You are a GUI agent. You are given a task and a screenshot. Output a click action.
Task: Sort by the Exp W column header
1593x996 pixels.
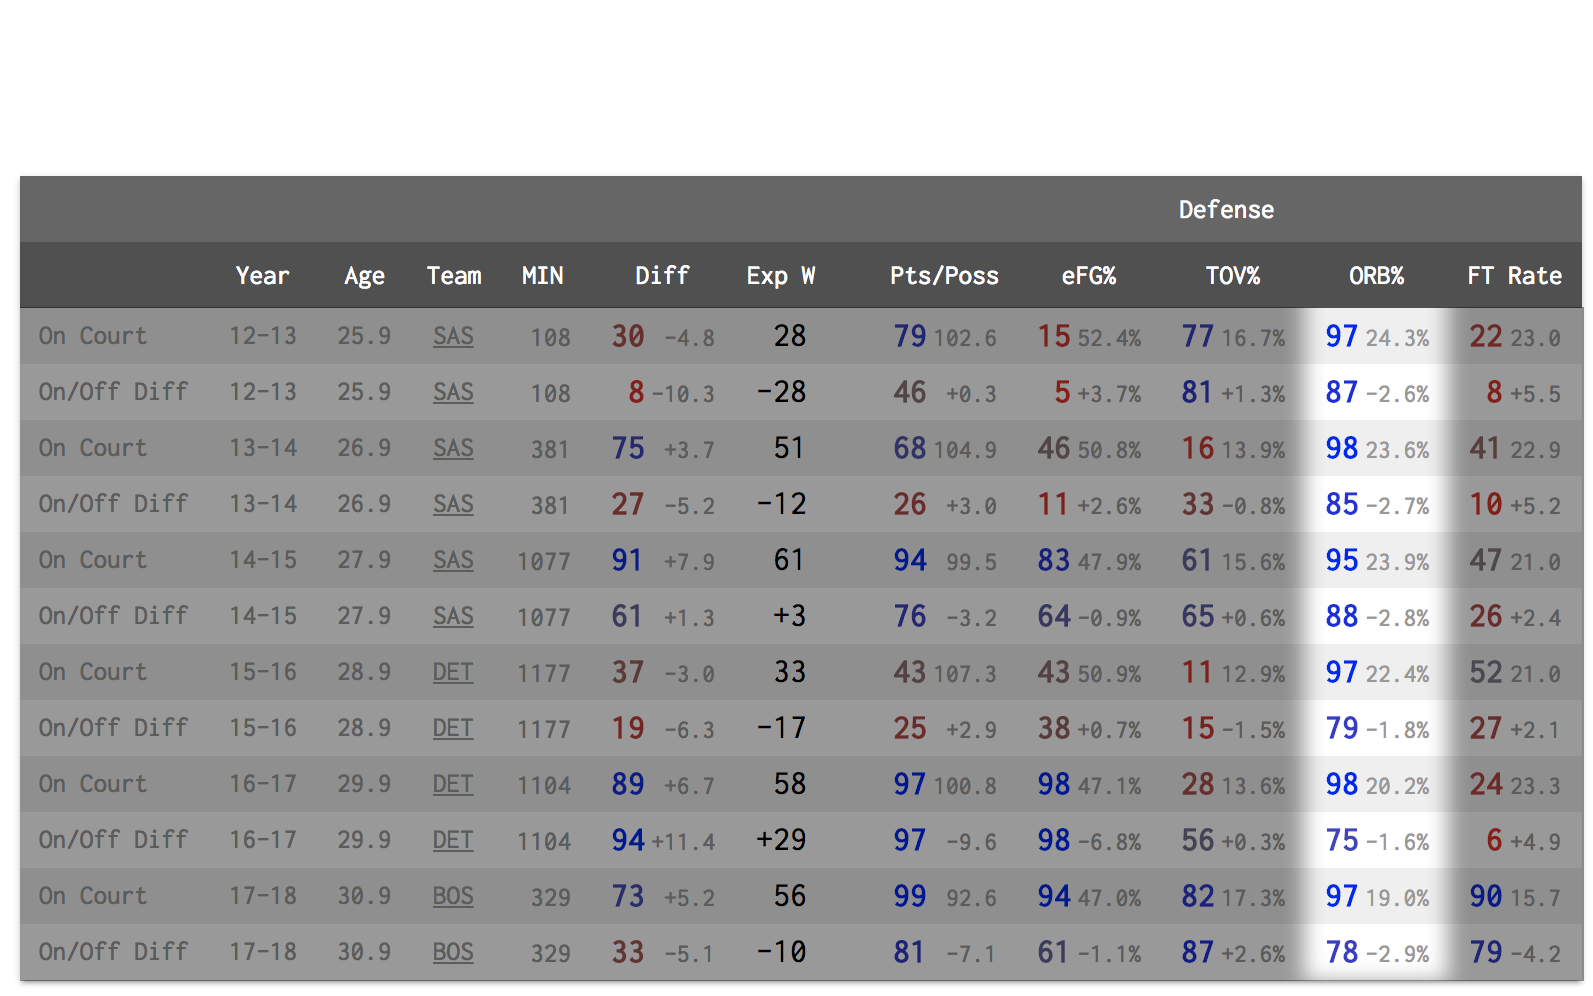click(780, 276)
